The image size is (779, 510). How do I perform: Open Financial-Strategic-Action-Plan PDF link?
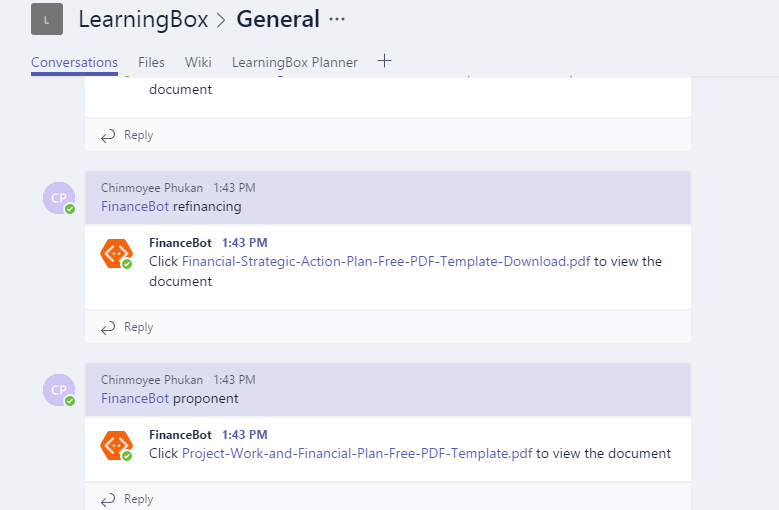pyautogui.click(x=386, y=261)
